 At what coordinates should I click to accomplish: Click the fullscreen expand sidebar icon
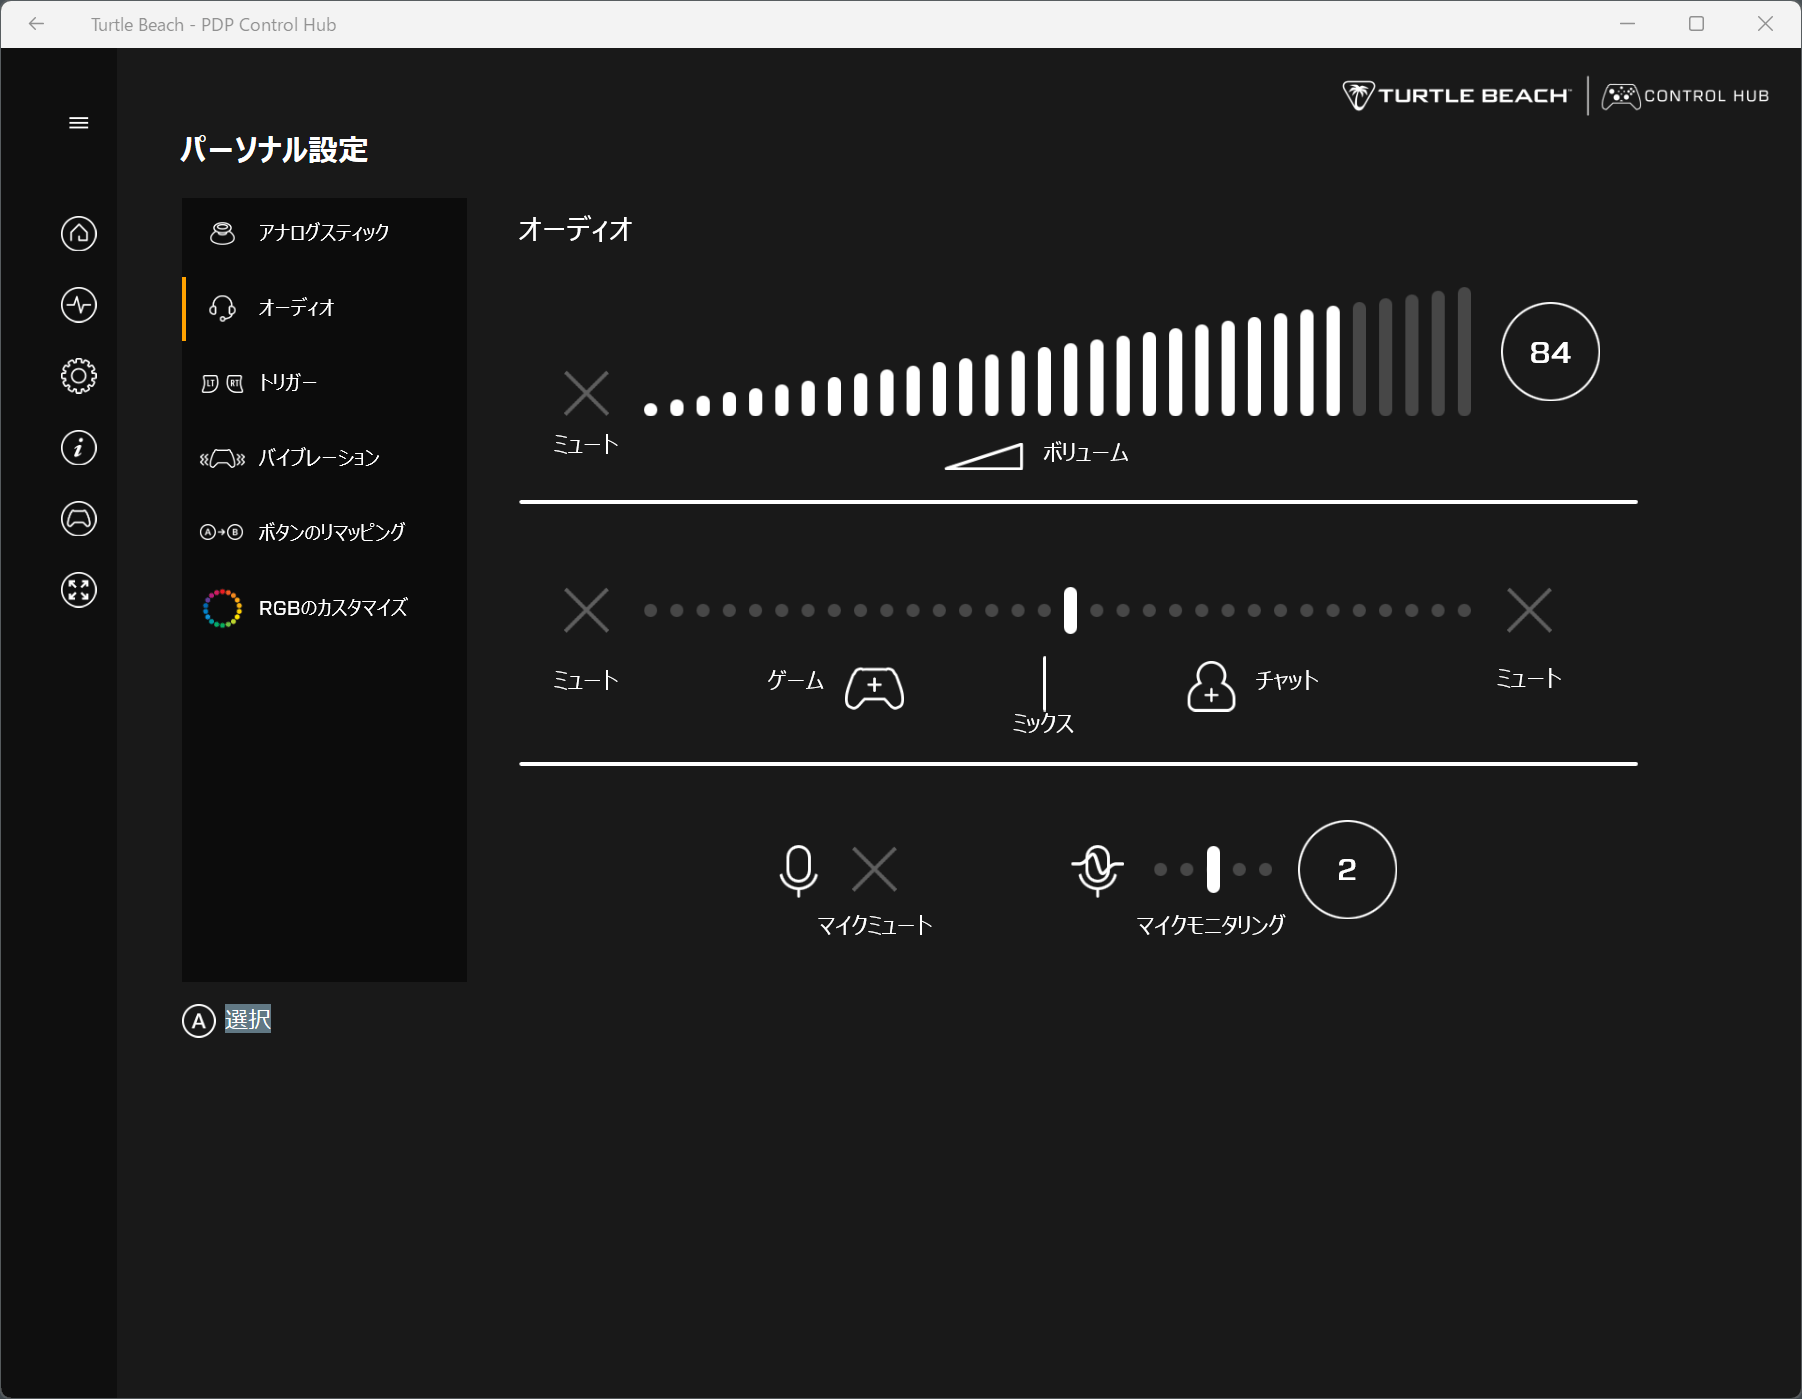pos(78,590)
